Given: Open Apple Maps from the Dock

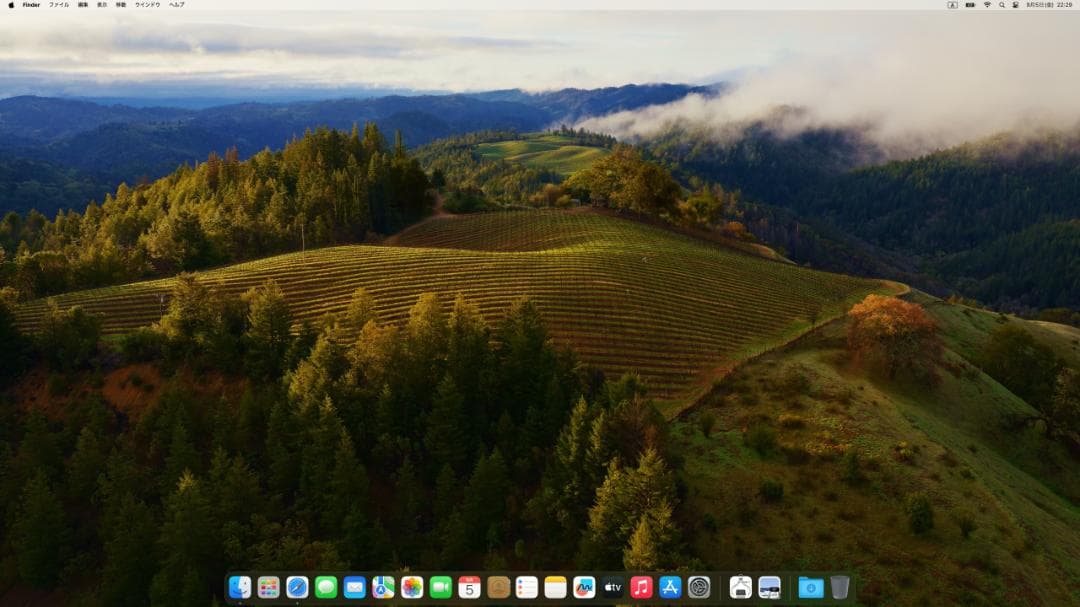Looking at the screenshot, I should pos(381,588).
